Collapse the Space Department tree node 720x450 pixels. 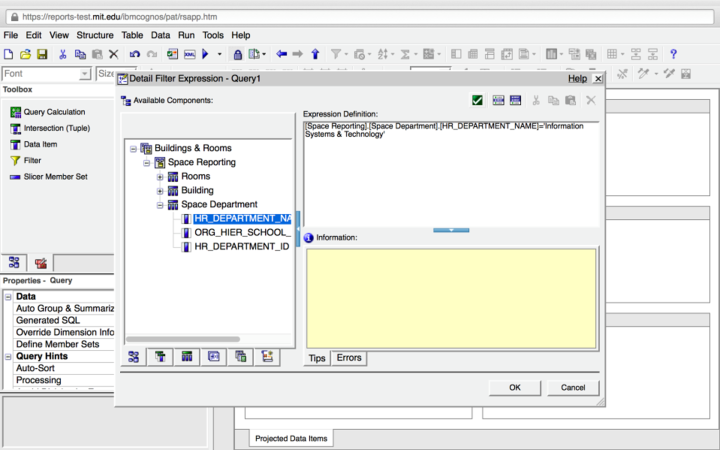(160, 204)
